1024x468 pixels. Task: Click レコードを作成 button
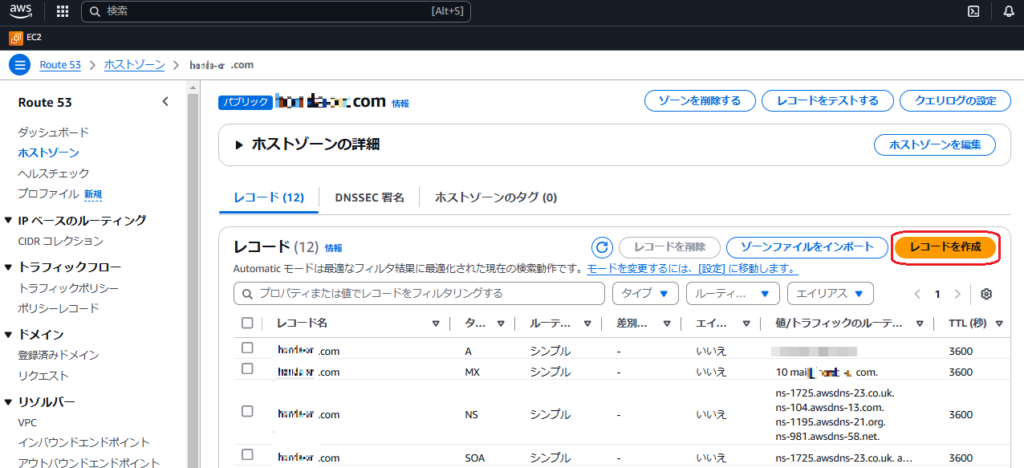tap(946, 247)
